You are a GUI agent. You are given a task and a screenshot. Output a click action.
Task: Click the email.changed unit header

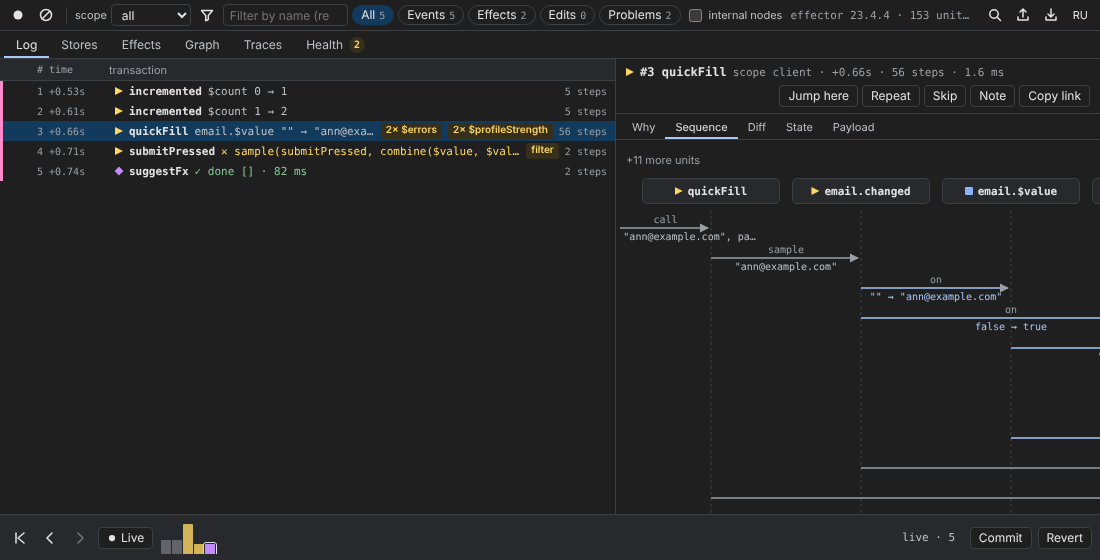(x=861, y=191)
